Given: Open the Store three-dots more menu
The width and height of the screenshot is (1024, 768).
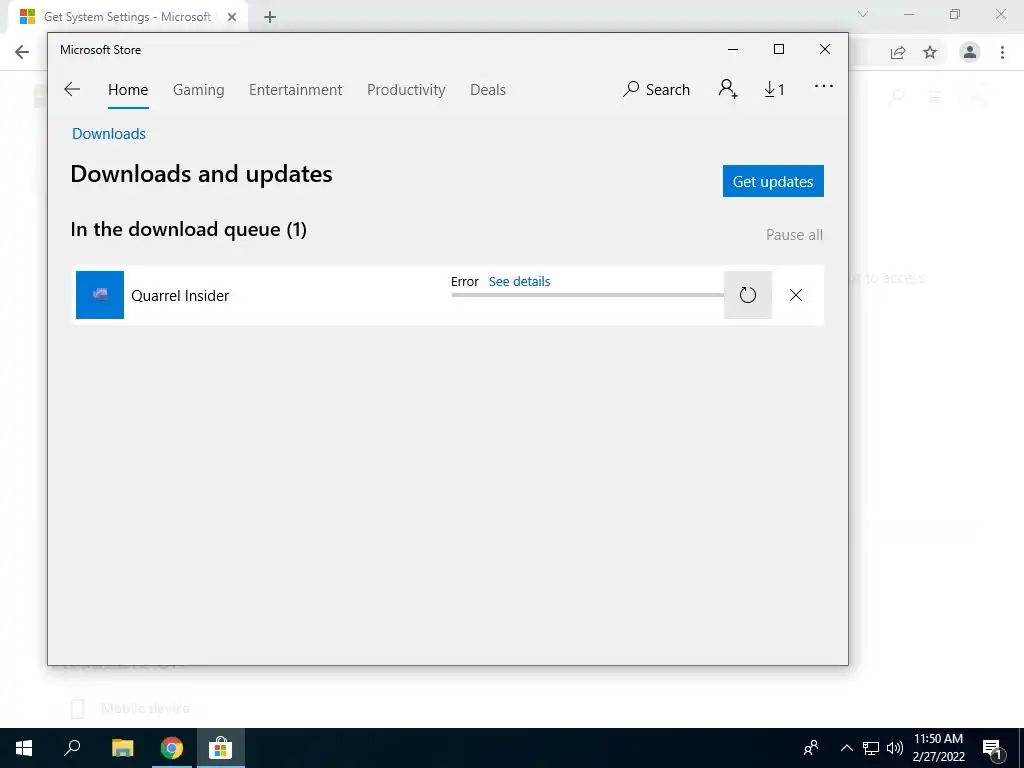Looking at the screenshot, I should click(x=824, y=86).
